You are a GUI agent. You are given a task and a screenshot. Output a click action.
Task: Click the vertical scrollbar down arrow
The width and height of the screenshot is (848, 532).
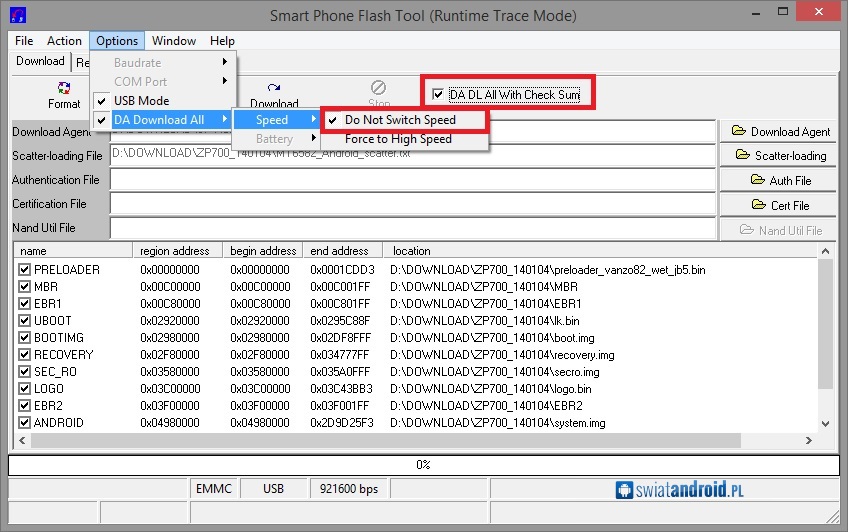[825, 424]
